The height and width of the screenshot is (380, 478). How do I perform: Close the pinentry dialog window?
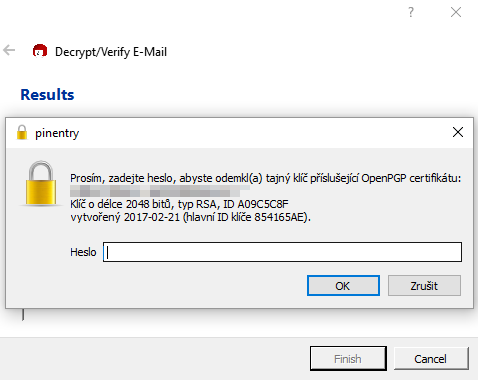(x=458, y=132)
